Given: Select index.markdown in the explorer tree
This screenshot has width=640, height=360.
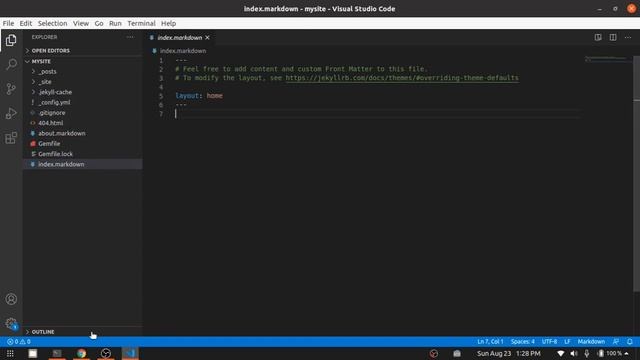Looking at the screenshot, I should coord(83,164).
